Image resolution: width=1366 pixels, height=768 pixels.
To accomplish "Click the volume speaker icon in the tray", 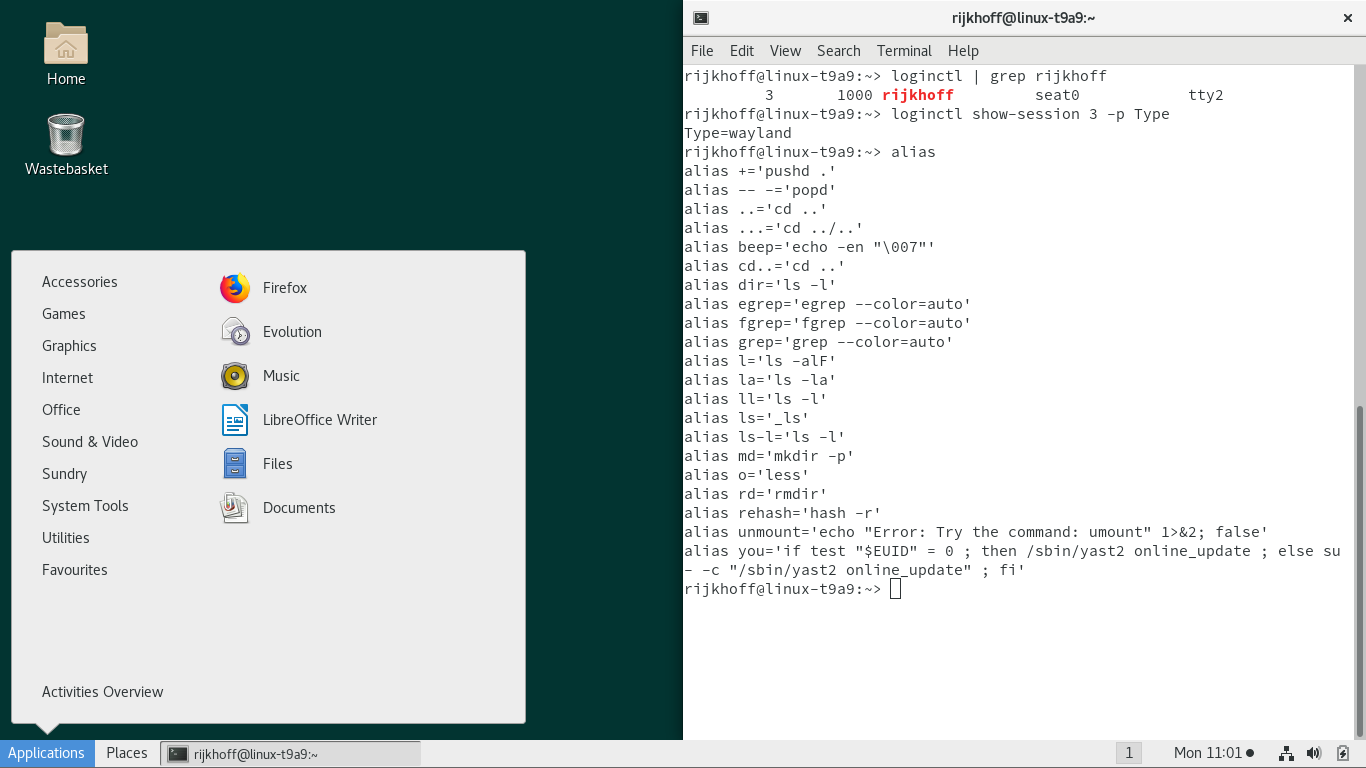I will pos(1315,753).
